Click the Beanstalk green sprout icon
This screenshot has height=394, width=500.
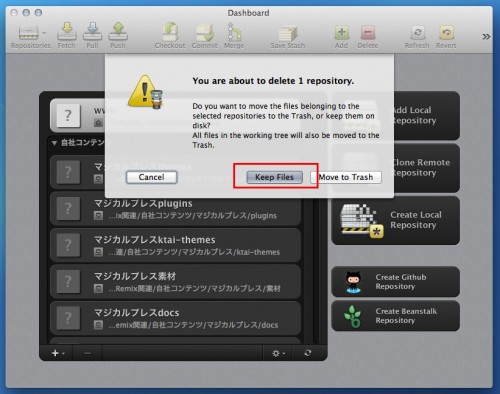tap(353, 316)
